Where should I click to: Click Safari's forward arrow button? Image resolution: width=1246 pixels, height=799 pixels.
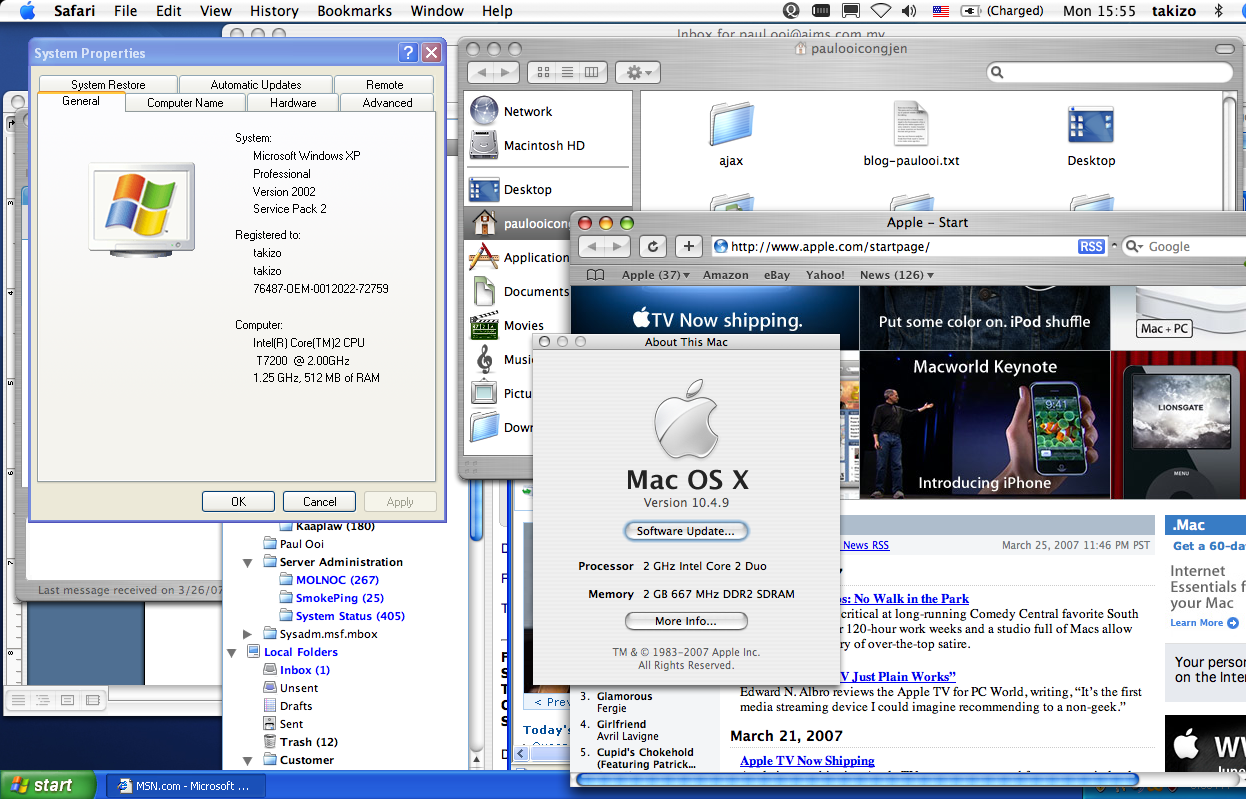[x=618, y=246]
